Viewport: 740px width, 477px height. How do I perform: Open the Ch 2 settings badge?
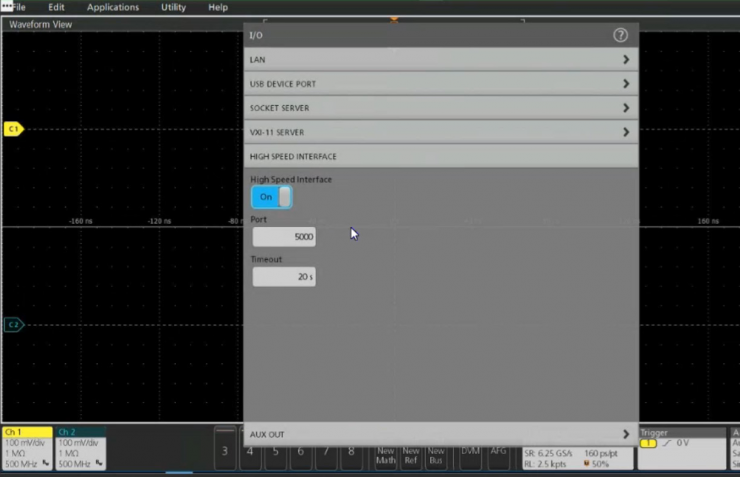point(81,448)
